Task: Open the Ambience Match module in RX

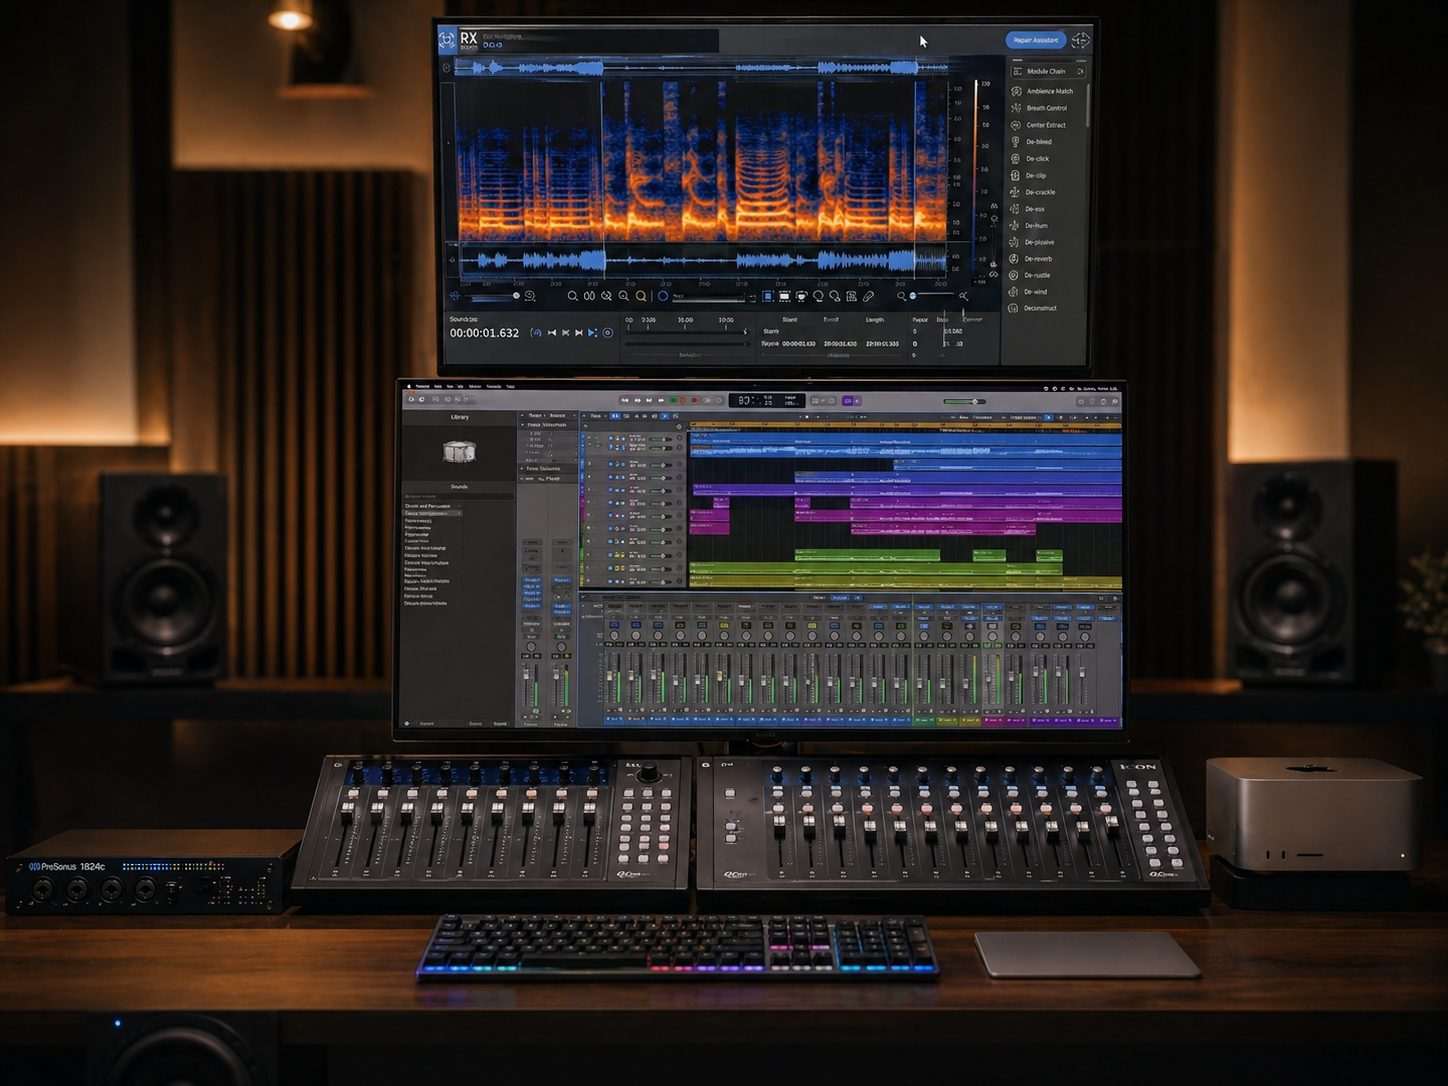Action: pos(1043,91)
